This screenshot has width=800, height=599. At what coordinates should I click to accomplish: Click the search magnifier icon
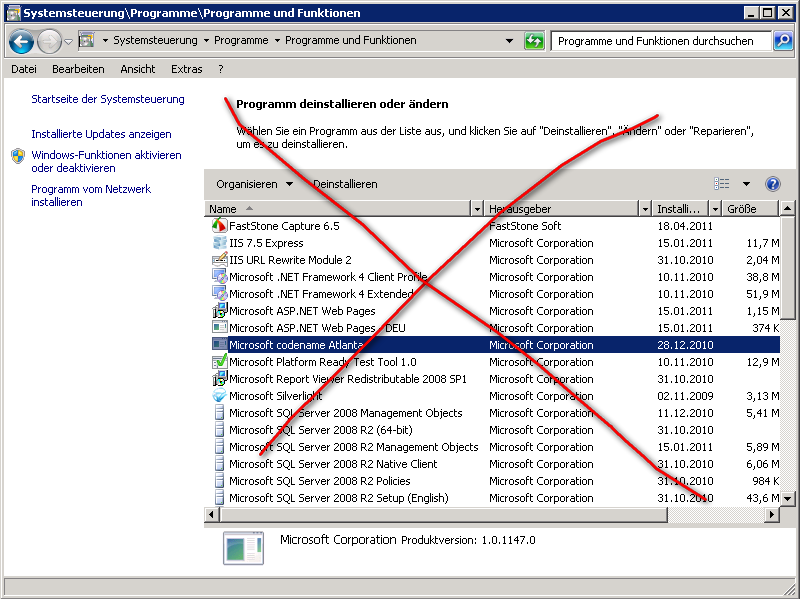(780, 41)
